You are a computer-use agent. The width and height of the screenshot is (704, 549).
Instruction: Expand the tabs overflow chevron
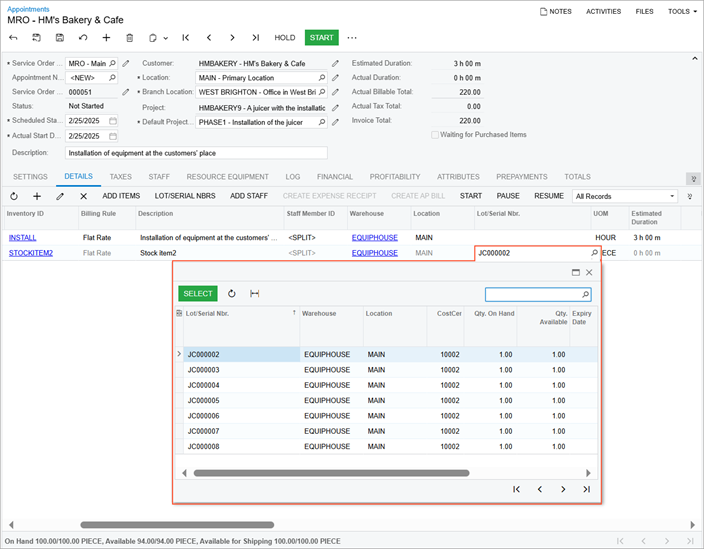click(693, 179)
